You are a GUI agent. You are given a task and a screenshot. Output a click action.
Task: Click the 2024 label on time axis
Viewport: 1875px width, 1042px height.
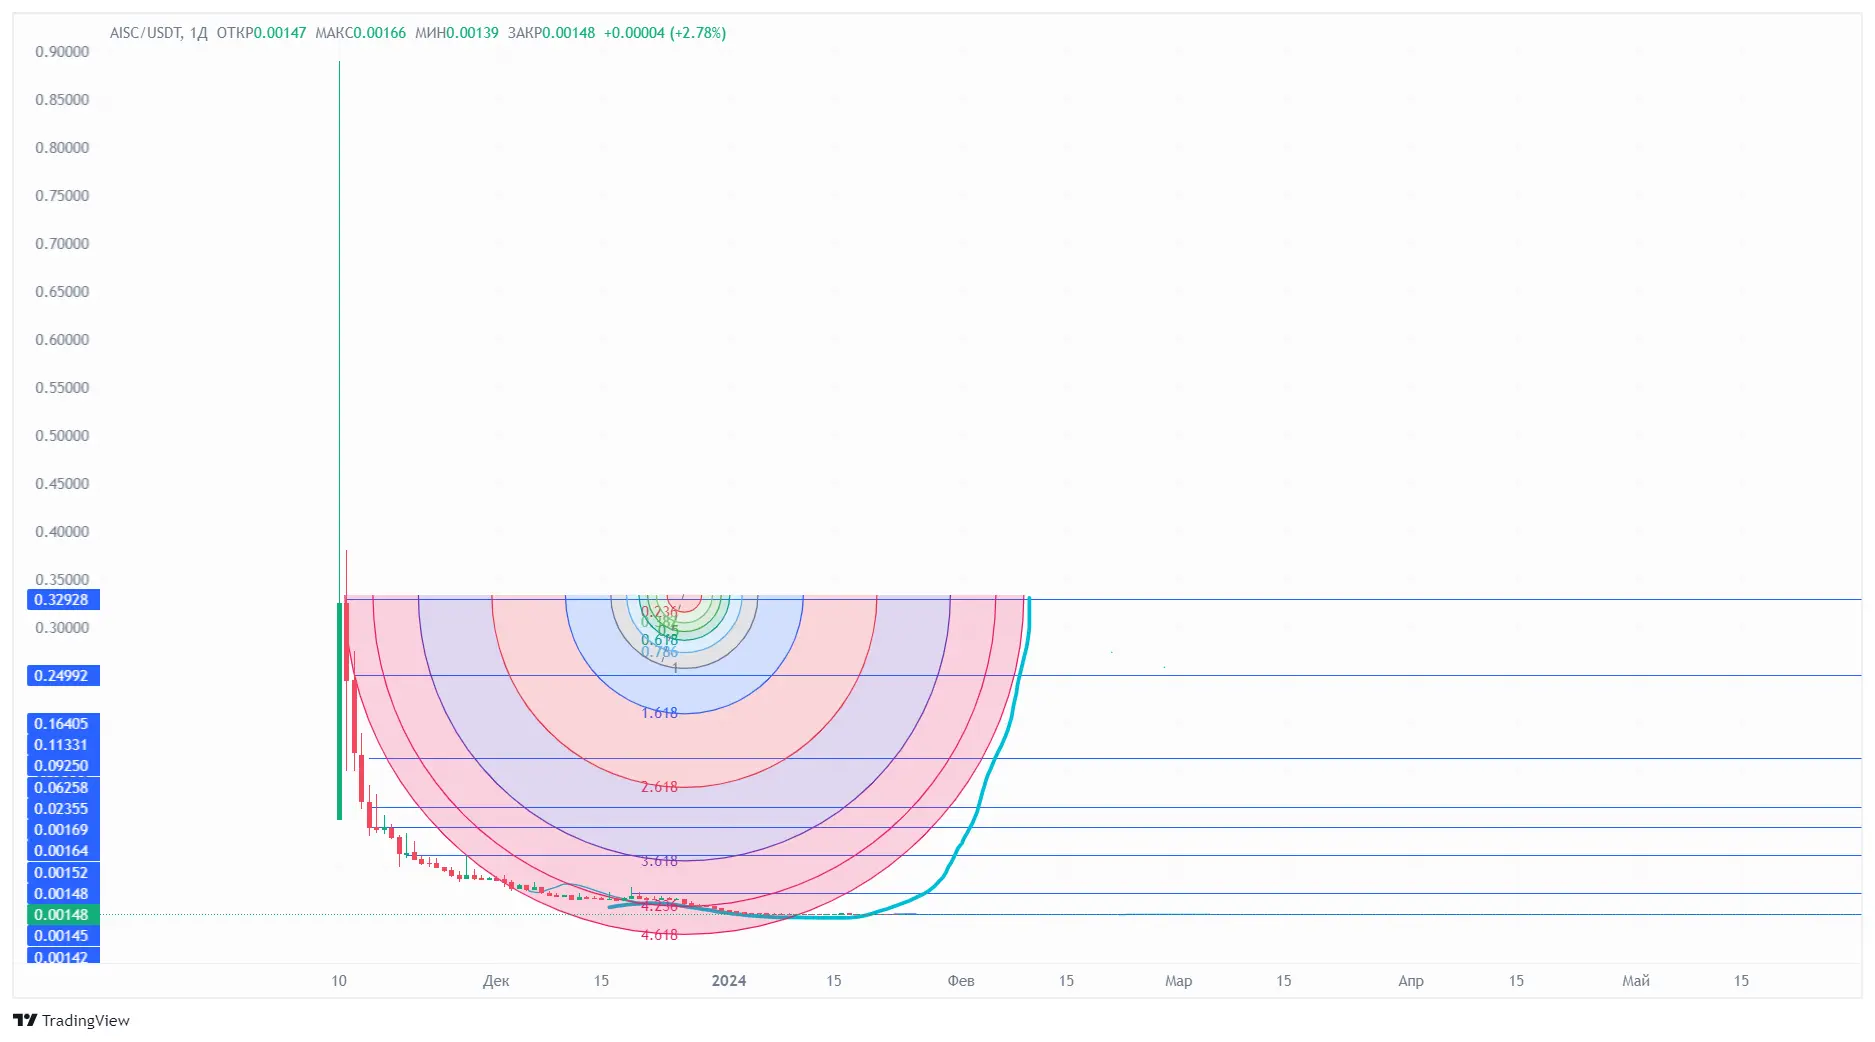click(x=729, y=981)
